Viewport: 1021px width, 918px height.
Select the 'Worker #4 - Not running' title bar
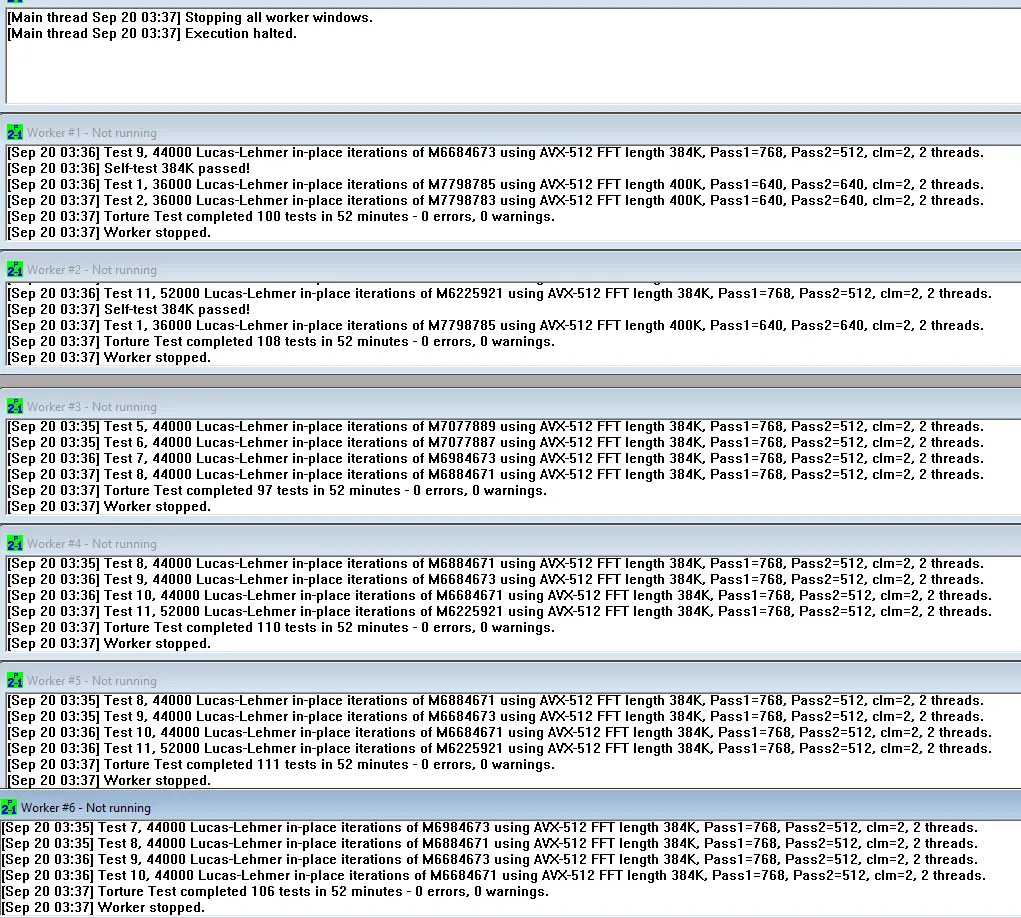pos(510,543)
